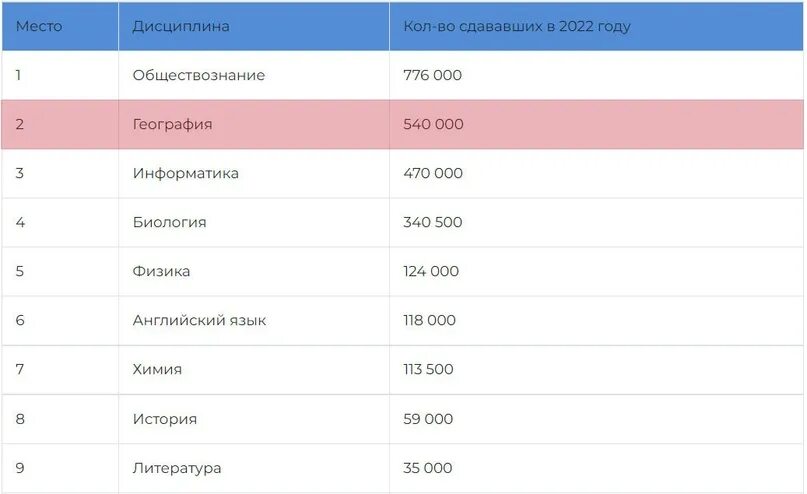Select the Литература discipline cell
Viewport: 807px width, 494px height.
(254, 468)
